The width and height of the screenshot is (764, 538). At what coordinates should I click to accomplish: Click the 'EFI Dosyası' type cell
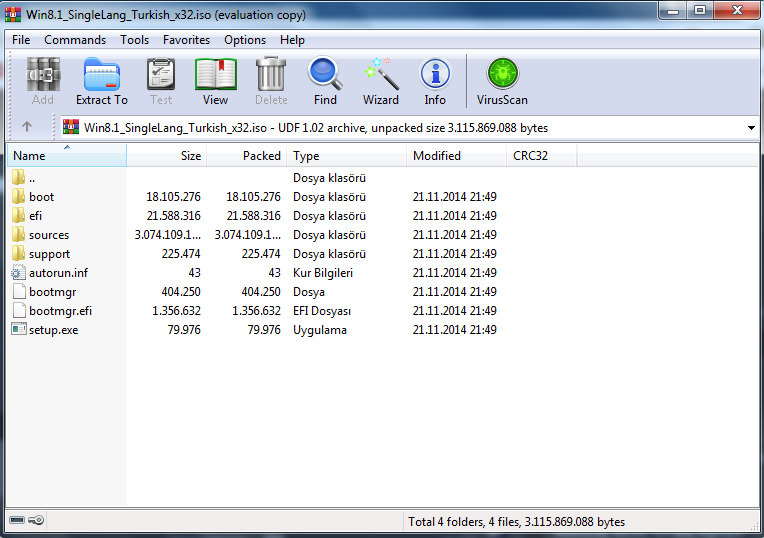coord(322,311)
